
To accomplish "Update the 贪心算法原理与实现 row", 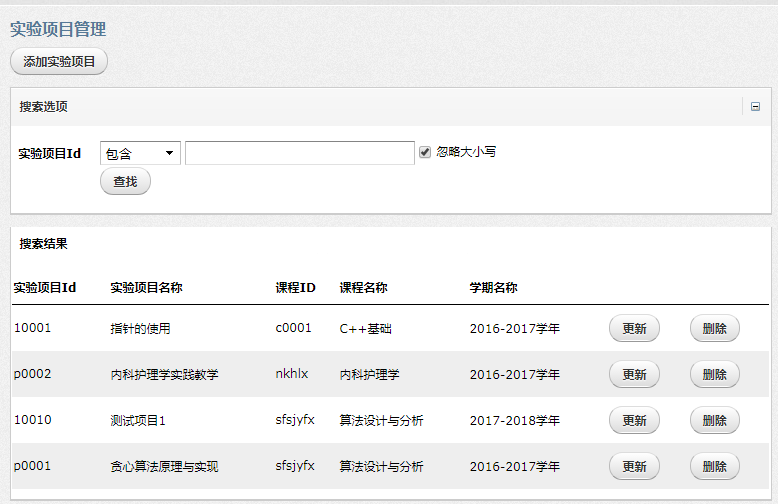I will tap(634, 466).
